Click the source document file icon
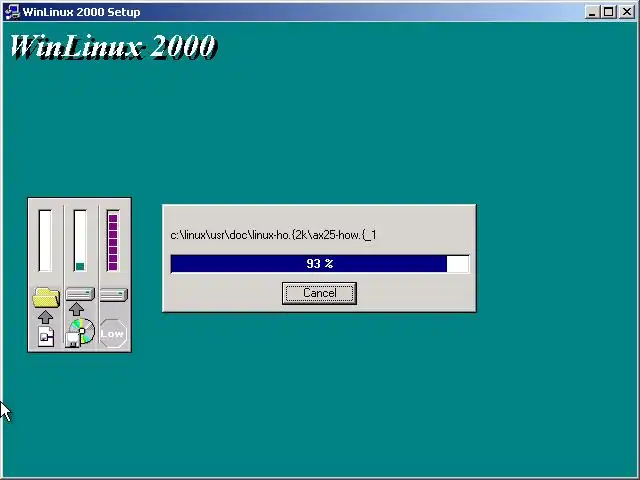640x480 pixels. point(46,337)
